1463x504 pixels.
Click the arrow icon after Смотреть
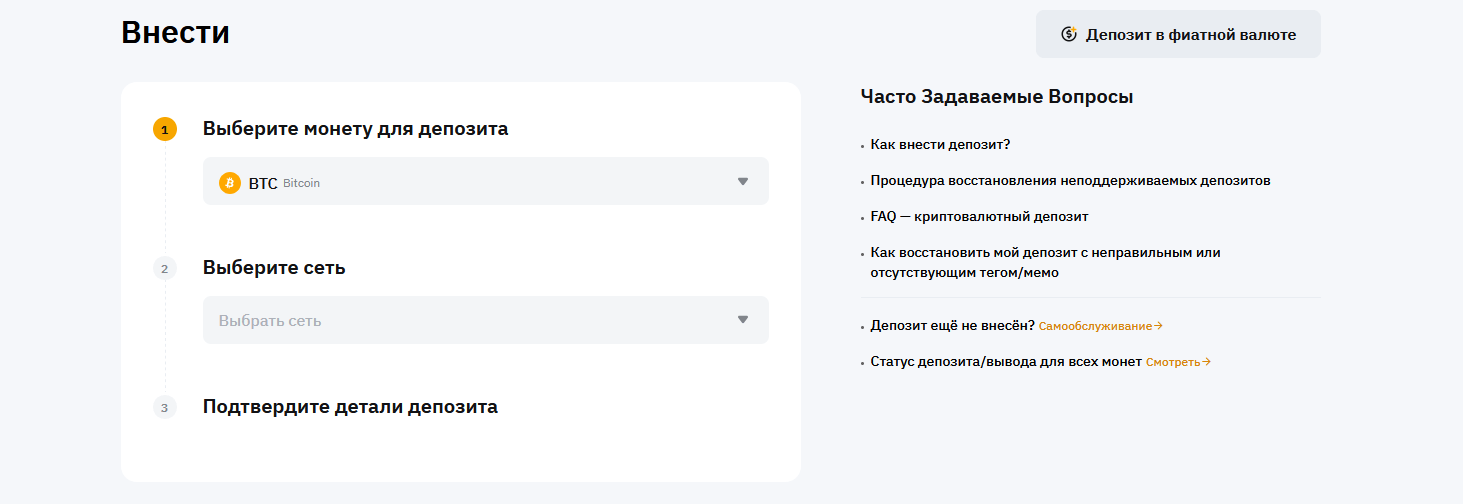1207,362
